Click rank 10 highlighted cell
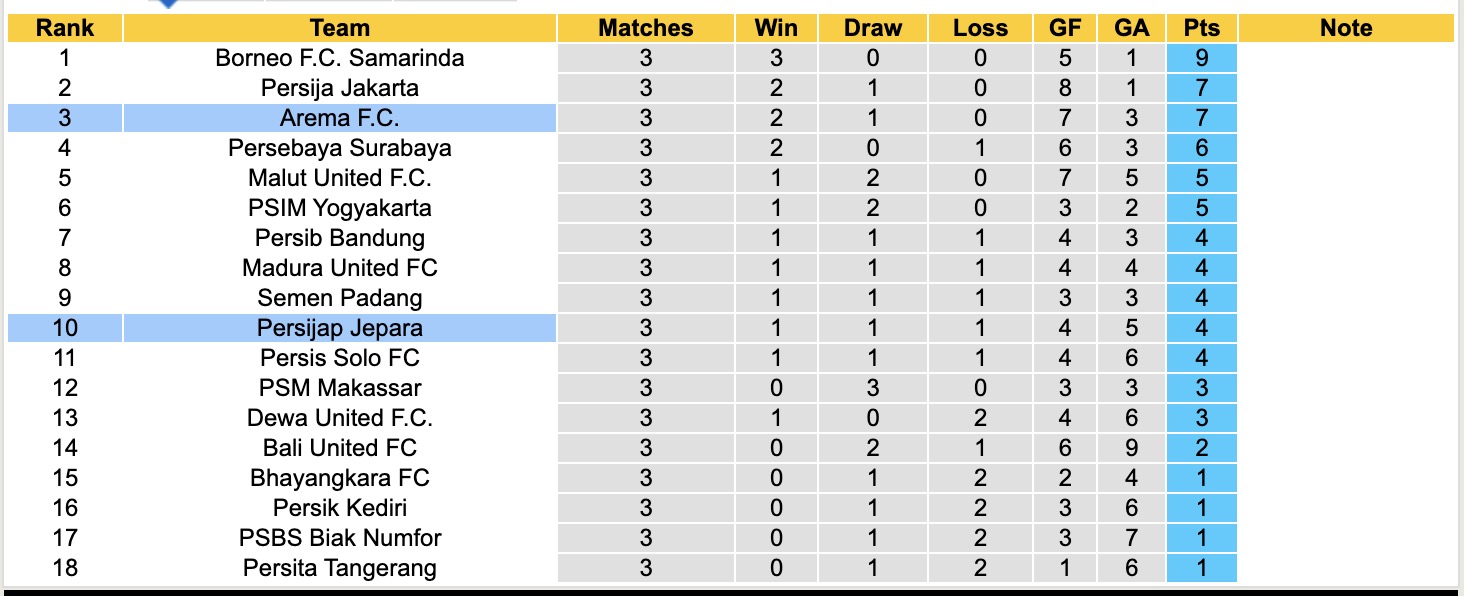Image resolution: width=1464 pixels, height=596 pixels. [64, 328]
